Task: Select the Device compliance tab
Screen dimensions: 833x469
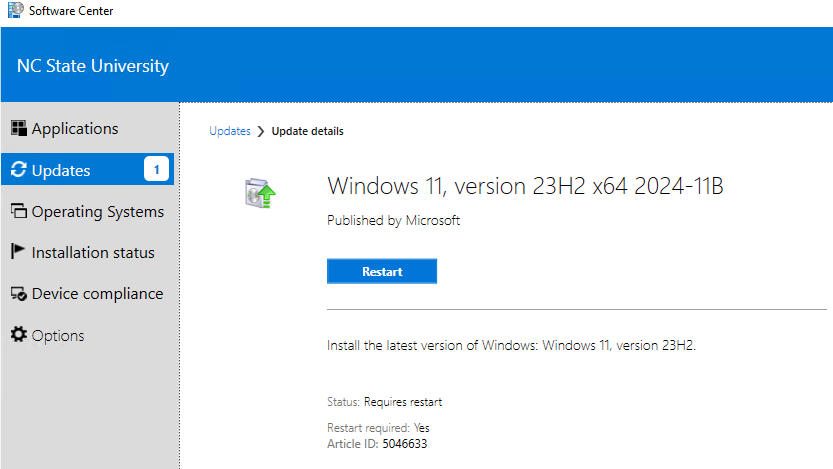Action: coord(97,294)
